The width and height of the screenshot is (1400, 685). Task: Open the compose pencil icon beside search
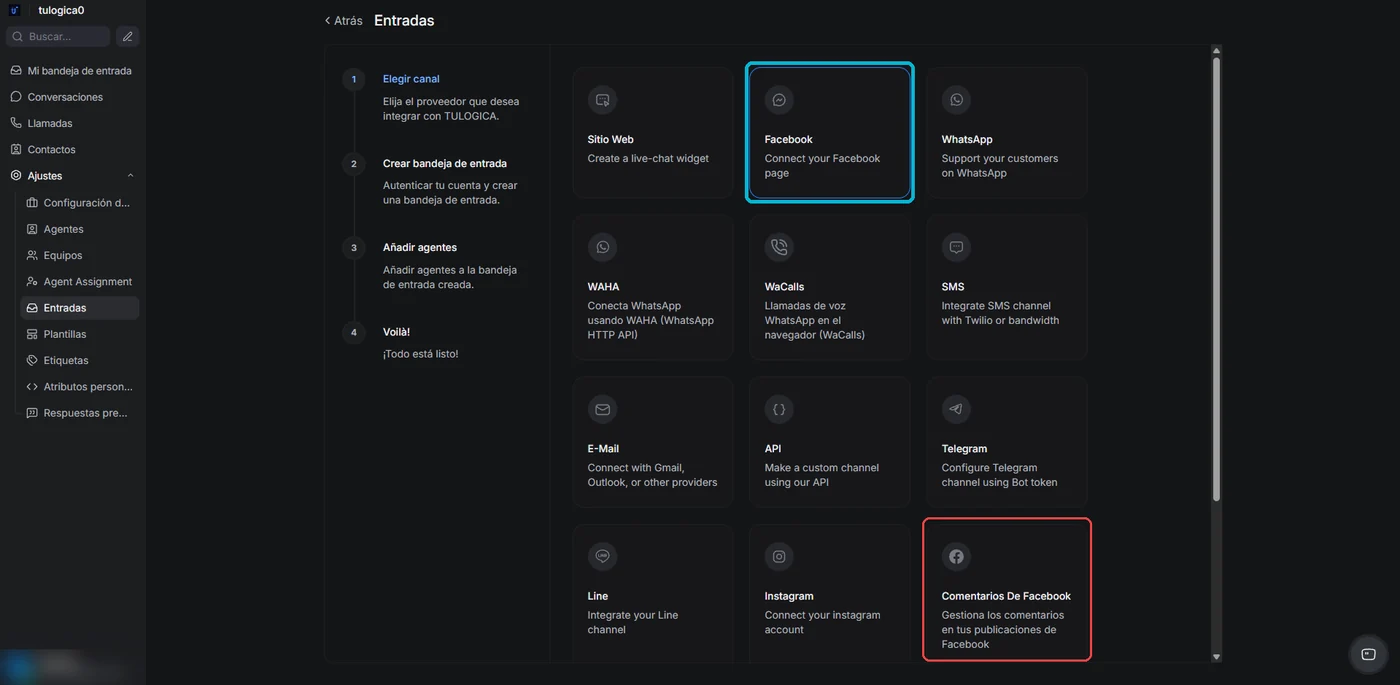(x=127, y=36)
